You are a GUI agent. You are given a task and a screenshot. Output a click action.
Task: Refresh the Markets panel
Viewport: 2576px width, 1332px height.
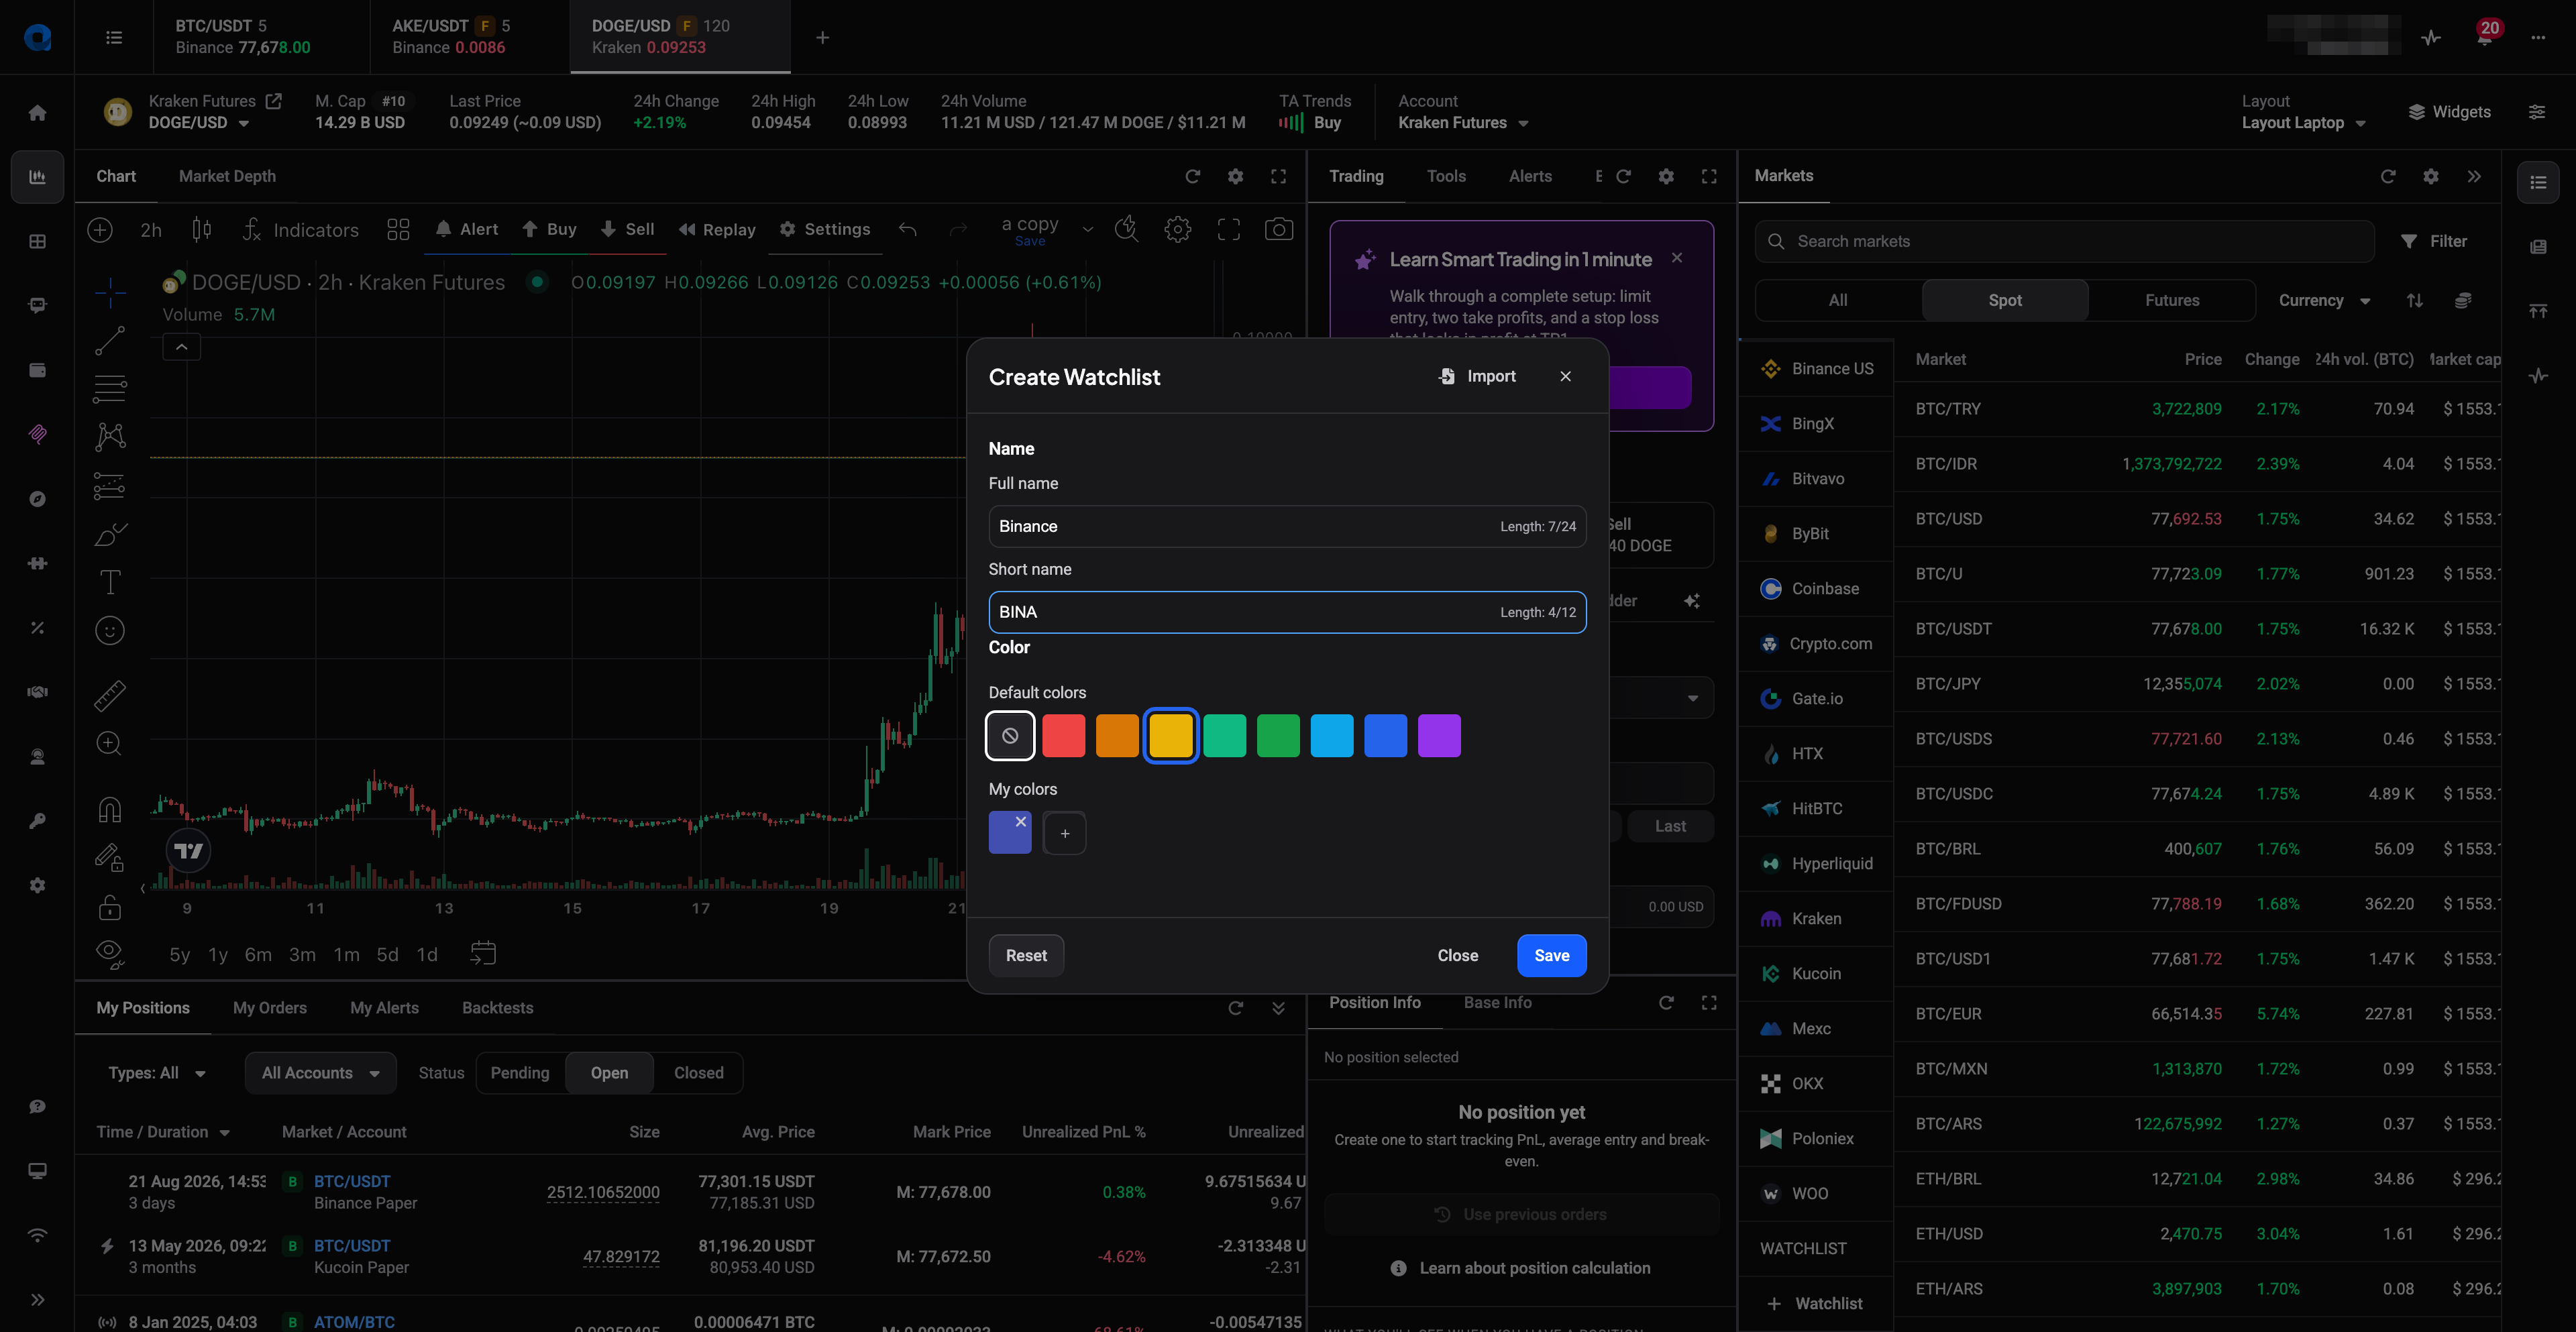pyautogui.click(x=2388, y=176)
